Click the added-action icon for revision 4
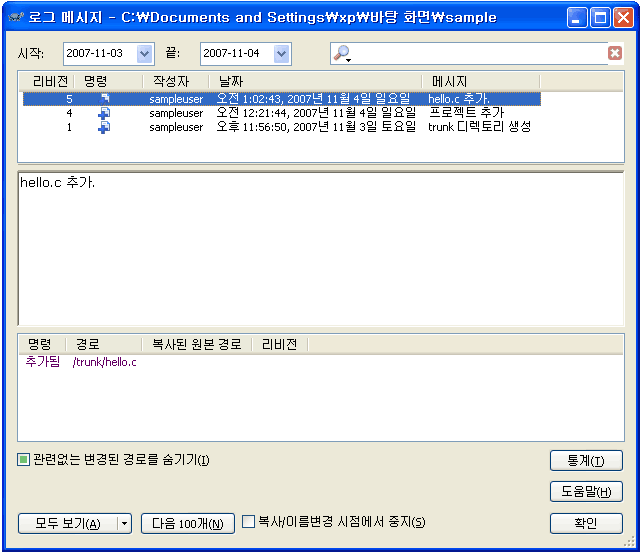 104,113
